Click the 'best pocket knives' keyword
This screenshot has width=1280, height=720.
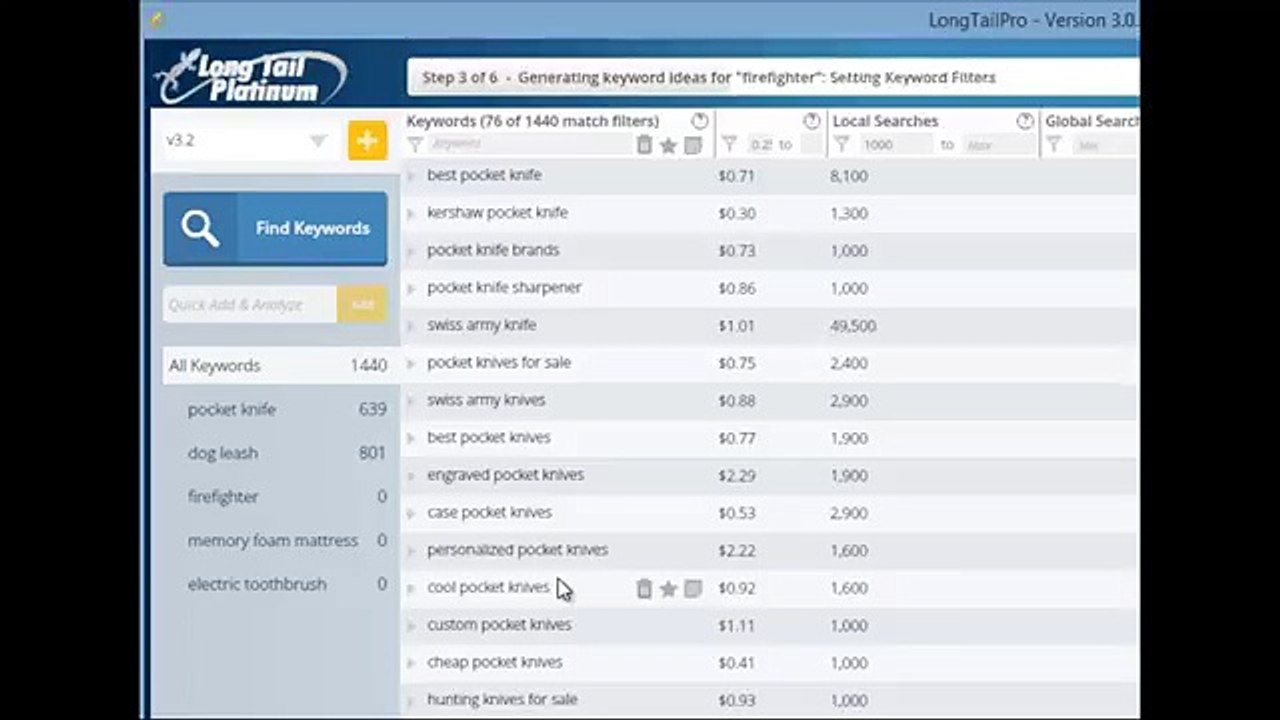point(489,438)
